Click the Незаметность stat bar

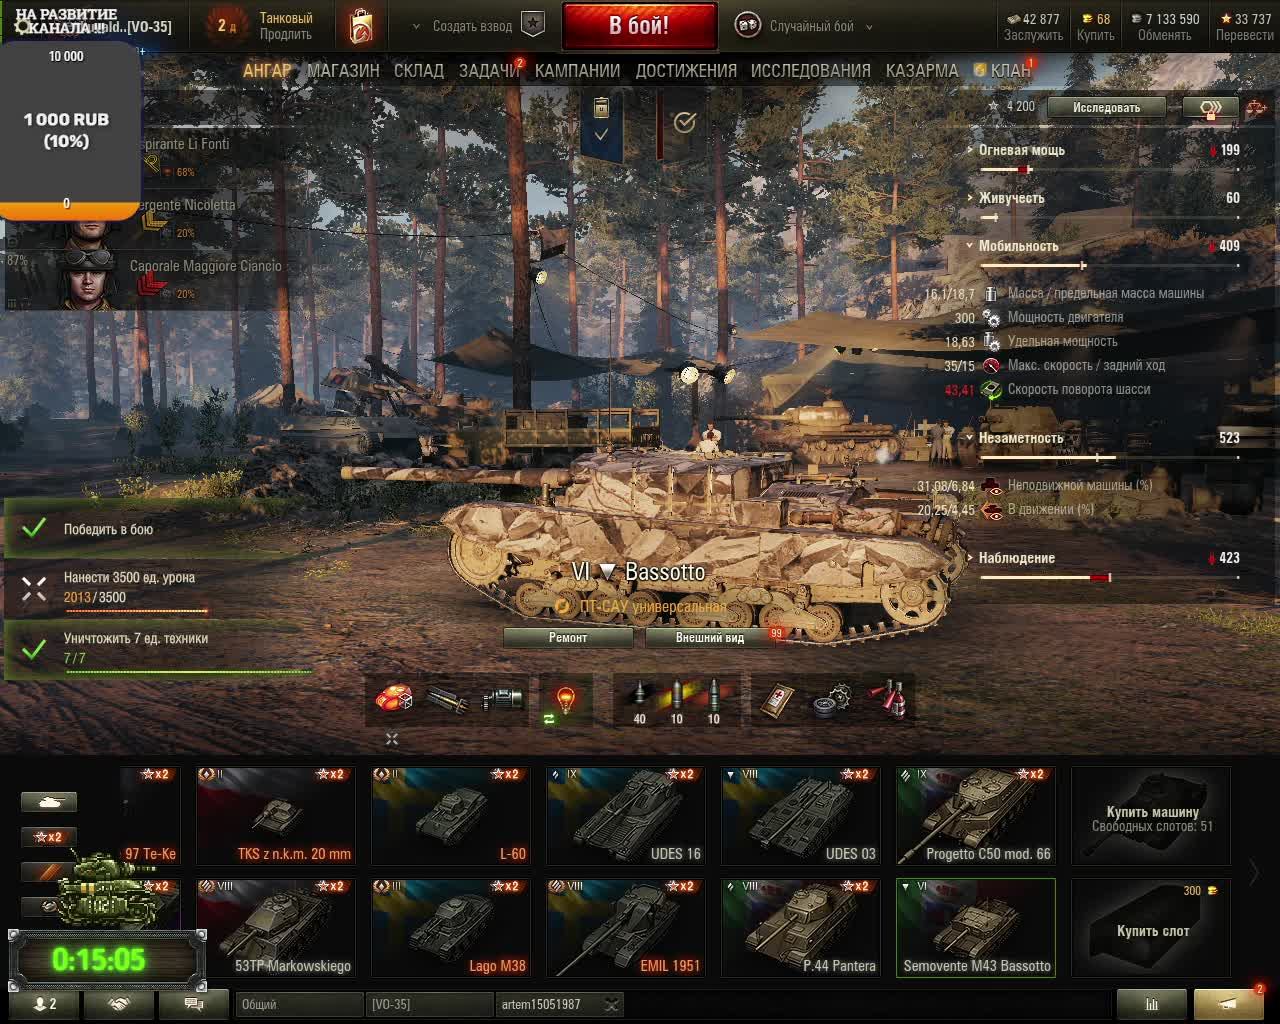(1109, 458)
